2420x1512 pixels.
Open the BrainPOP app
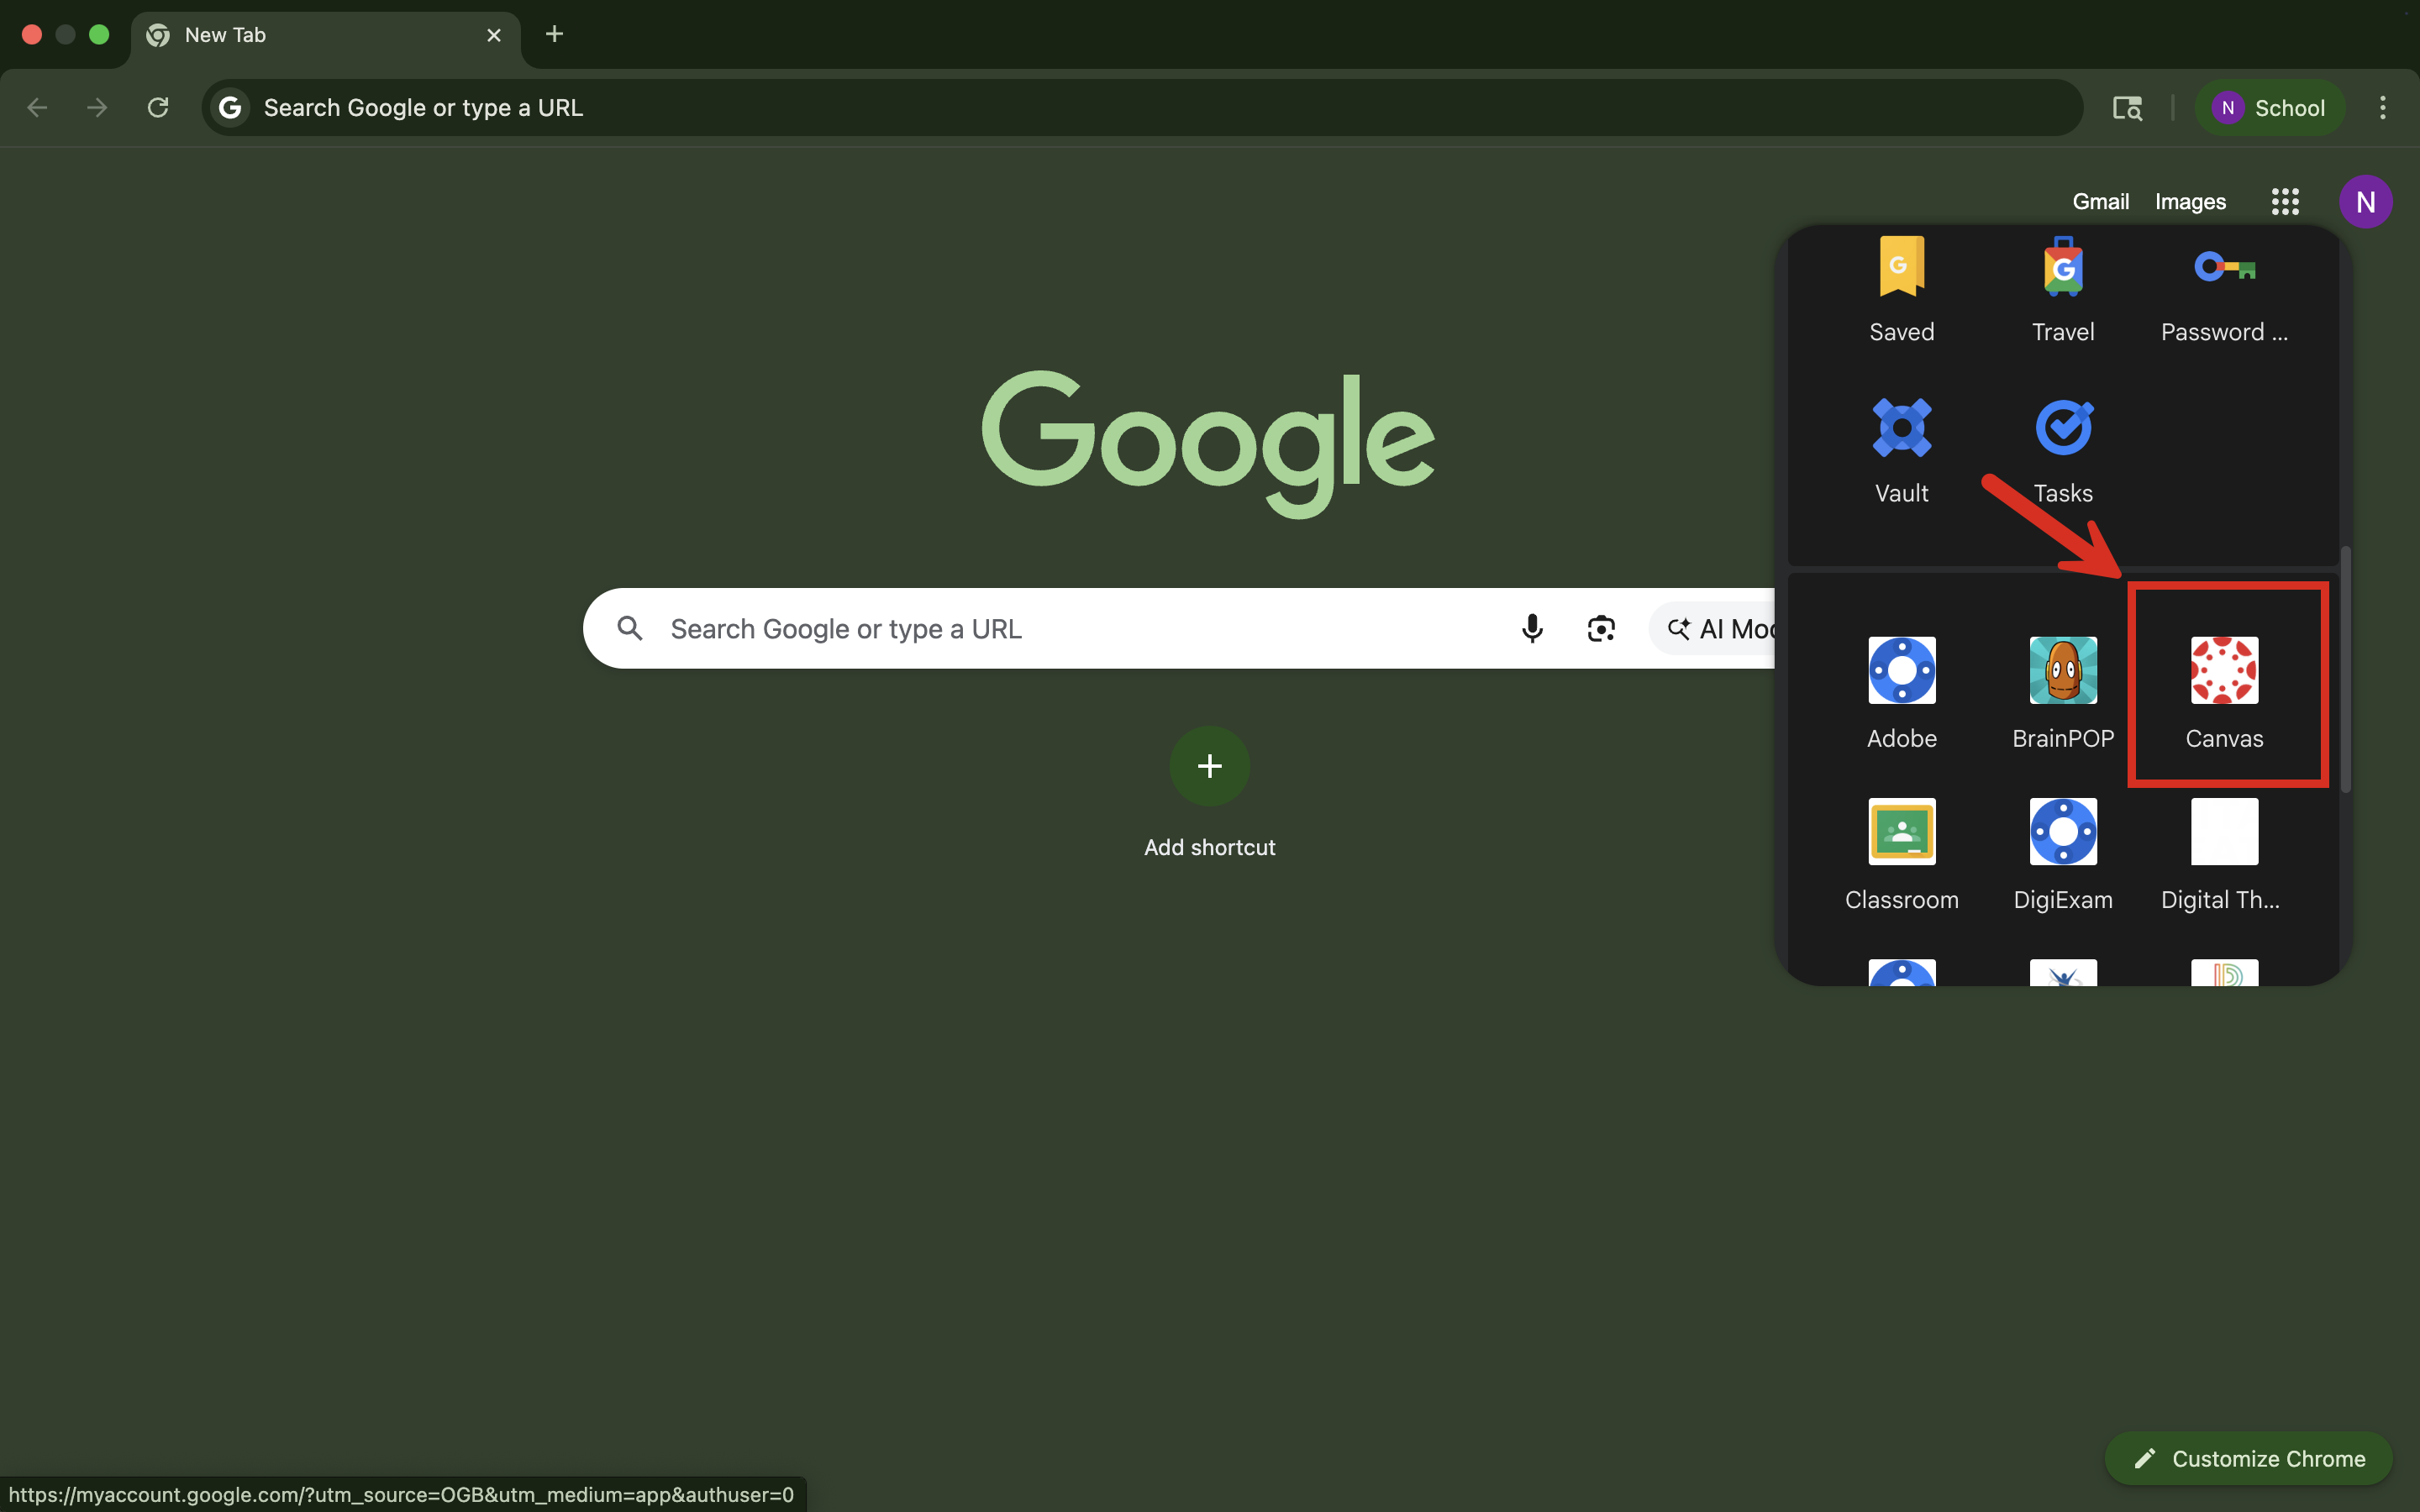2062,671
